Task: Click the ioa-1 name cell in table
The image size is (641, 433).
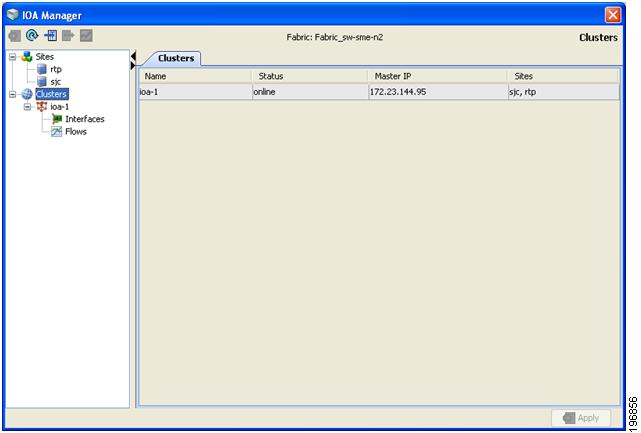Action: coord(195,92)
